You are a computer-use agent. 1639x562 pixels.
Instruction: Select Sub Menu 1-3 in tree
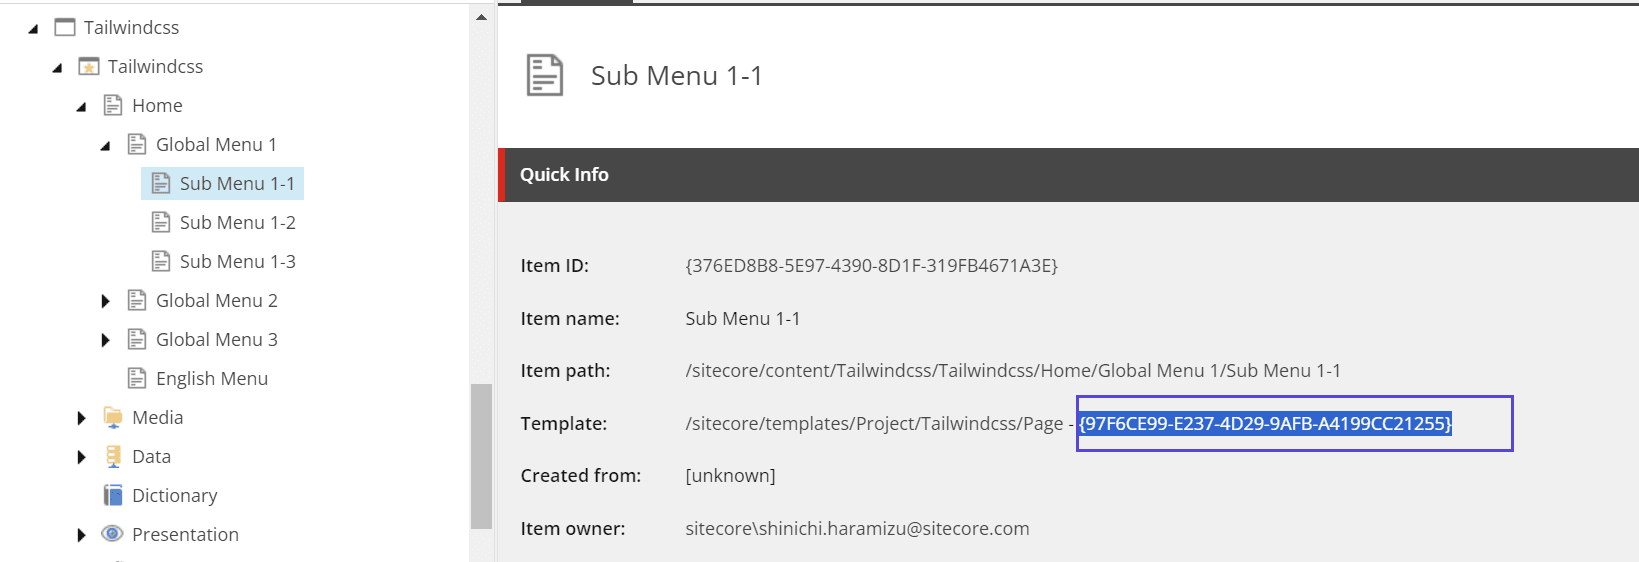[237, 261]
